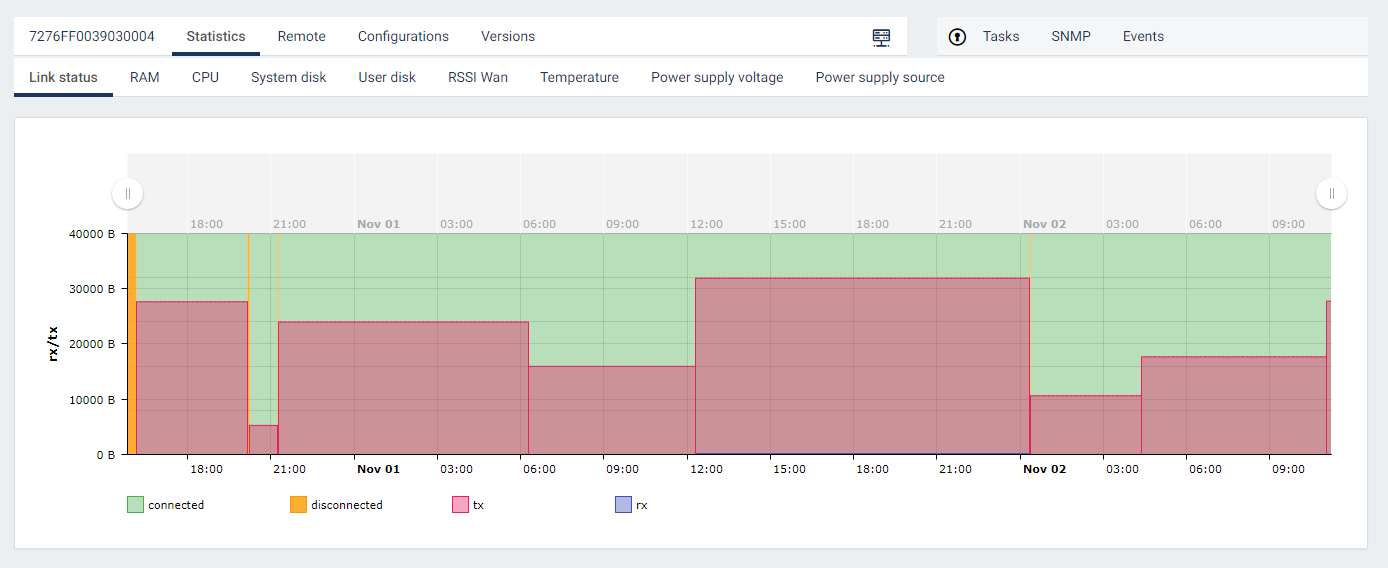The image size is (1388, 568).
Task: Click the network device icon in top bar
Action: (881, 37)
